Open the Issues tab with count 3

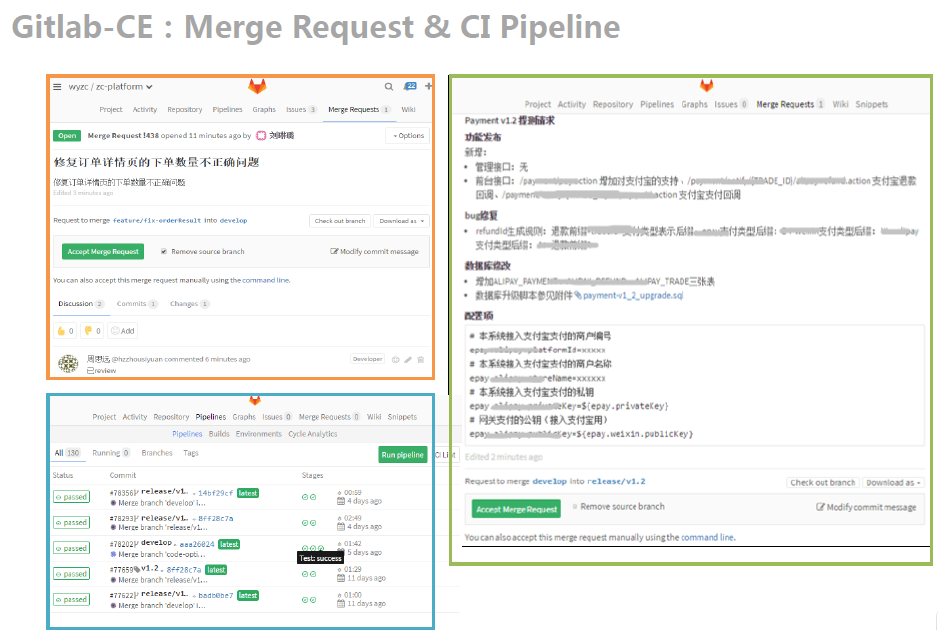point(301,109)
